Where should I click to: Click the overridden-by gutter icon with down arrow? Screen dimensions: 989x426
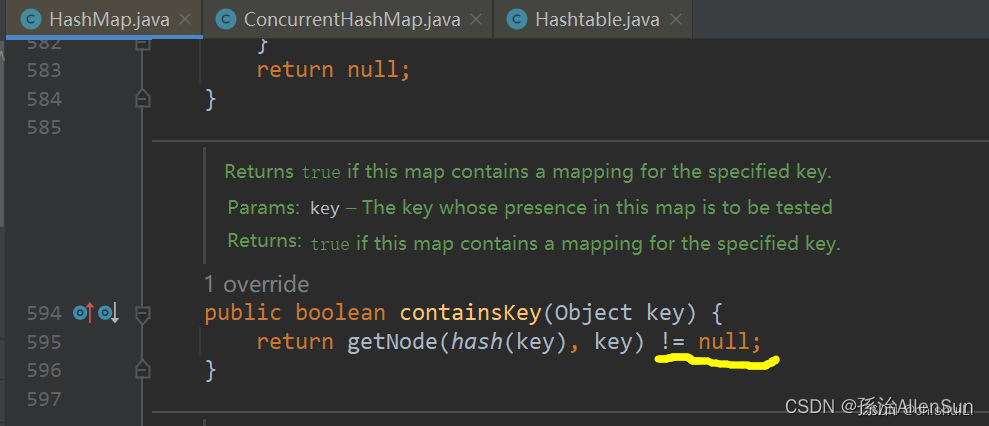click(x=108, y=312)
